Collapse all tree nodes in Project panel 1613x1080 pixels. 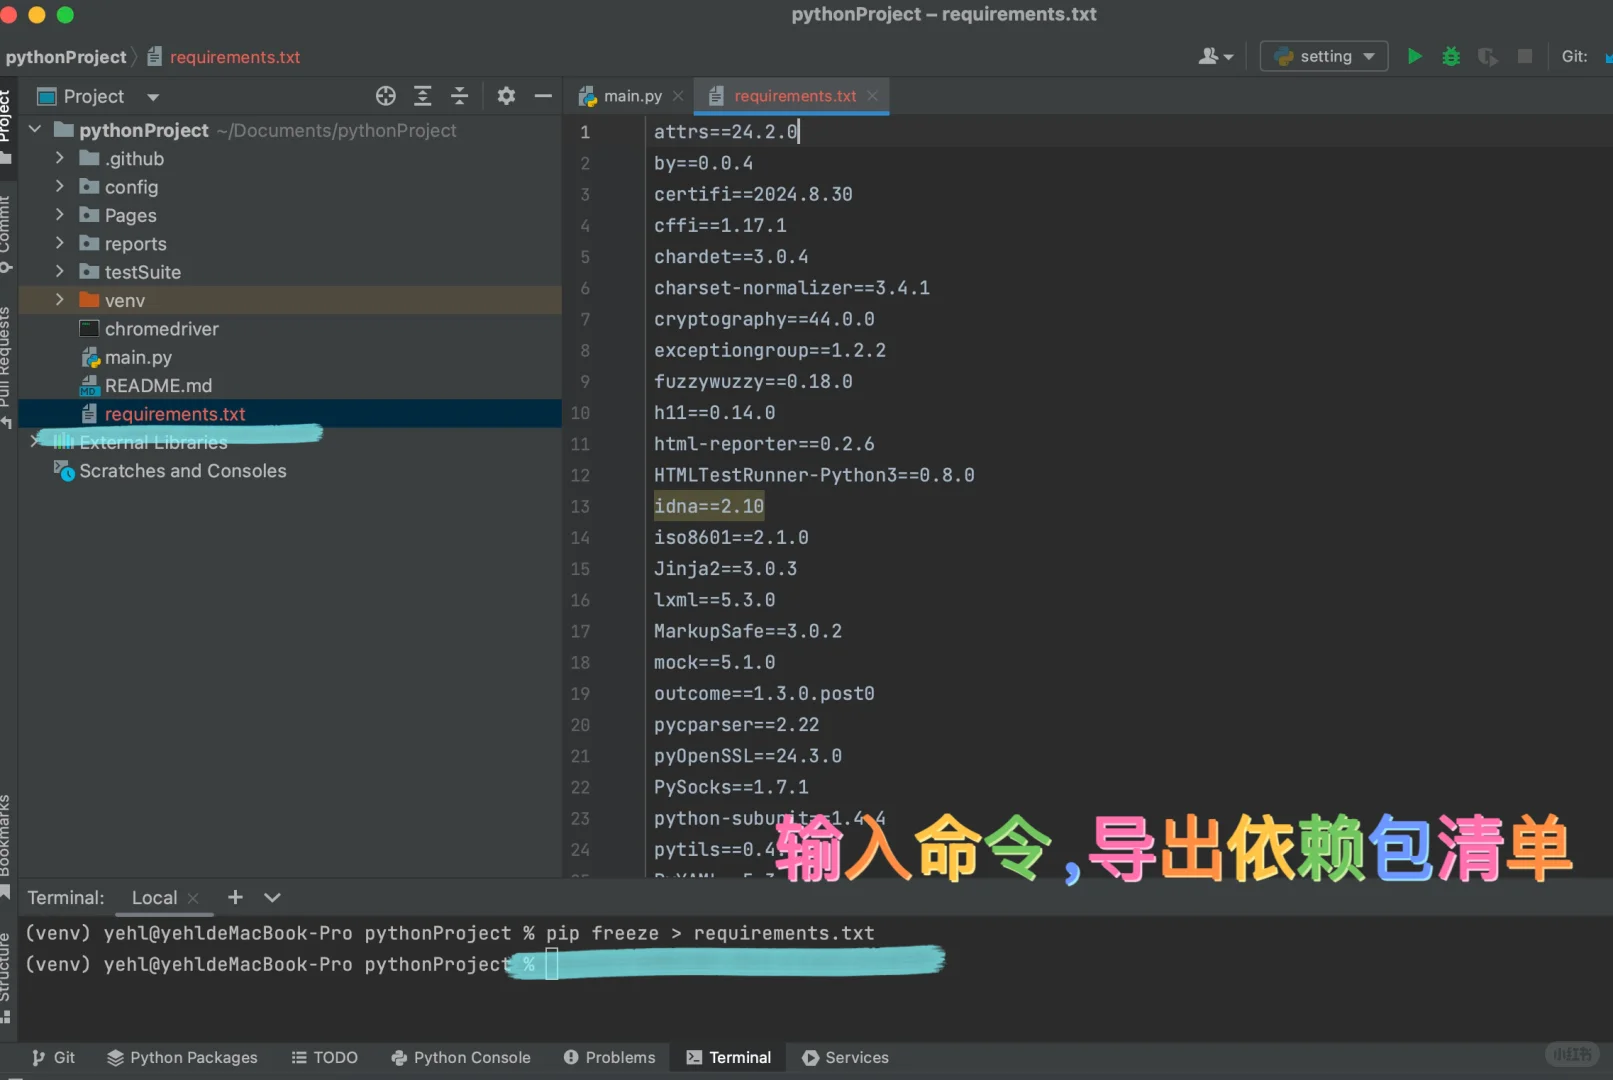pos(459,95)
